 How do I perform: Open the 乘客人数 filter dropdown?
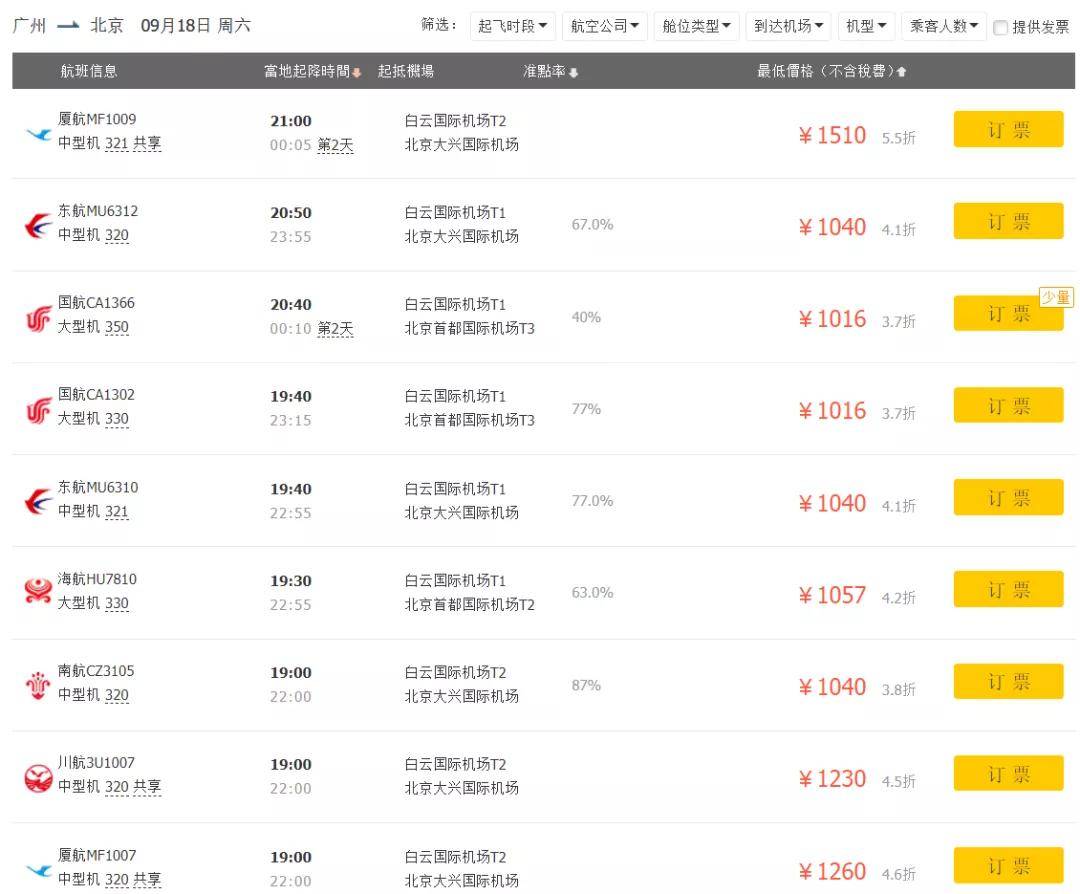click(944, 26)
